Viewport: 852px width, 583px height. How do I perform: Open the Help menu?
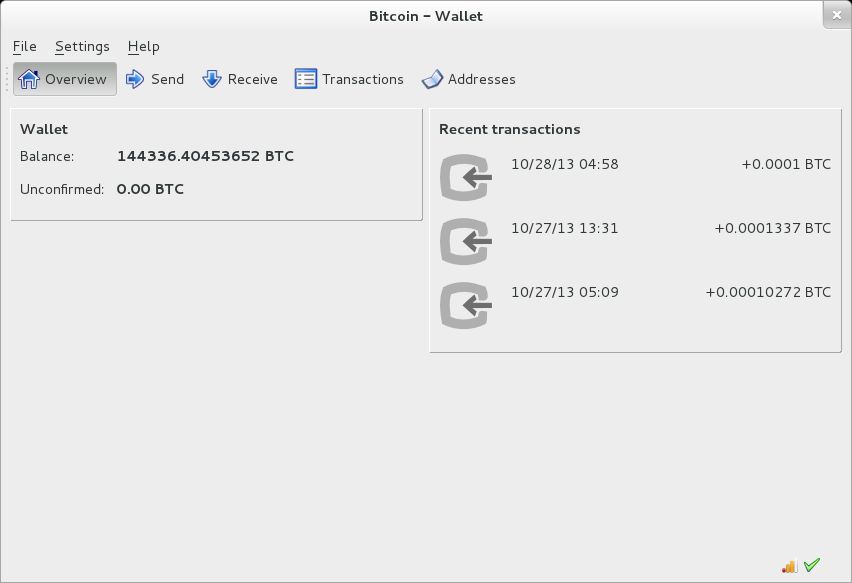tap(143, 47)
